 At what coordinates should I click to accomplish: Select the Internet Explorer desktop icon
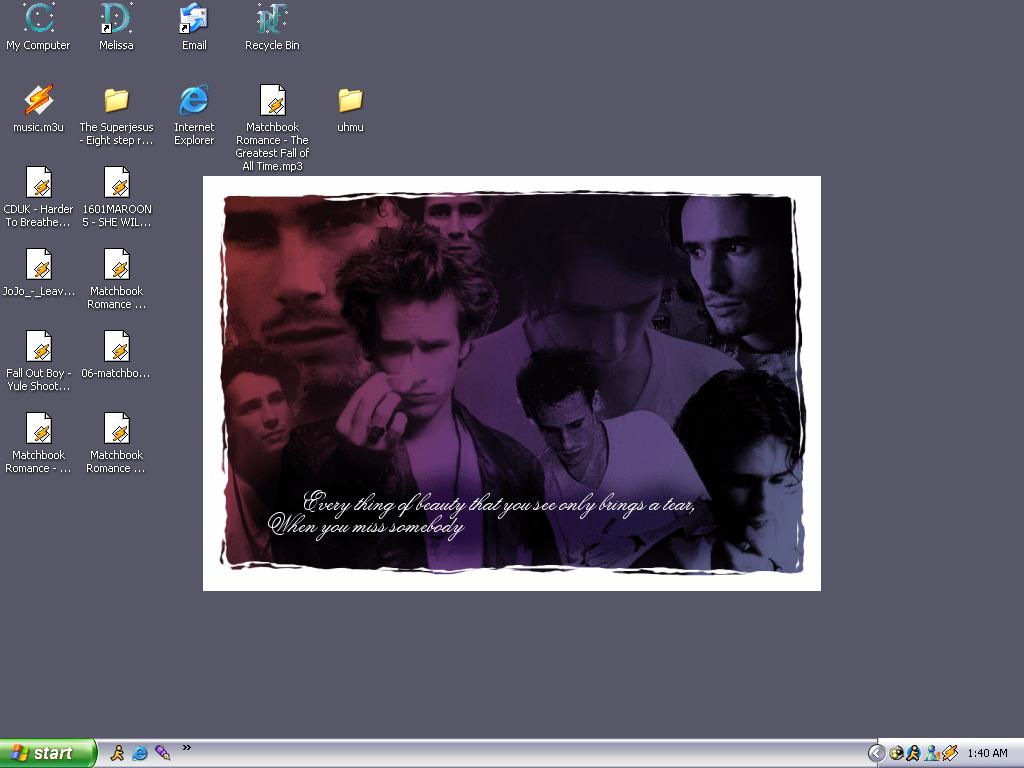coord(194,101)
